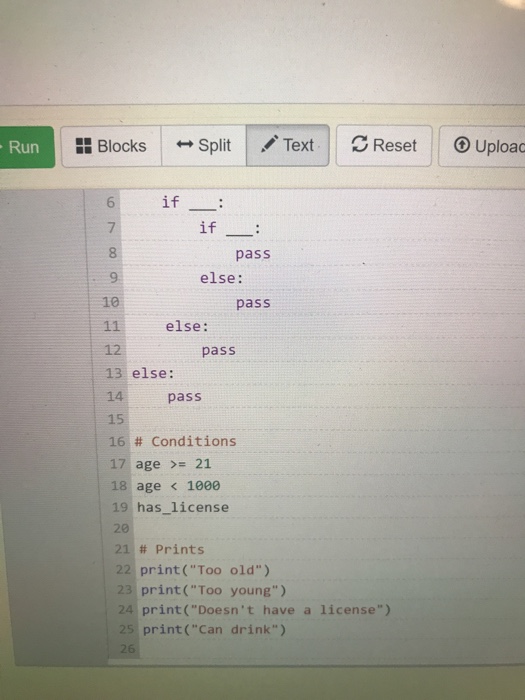Click the pencil icon on Text
This screenshot has height=700, width=525.
[270, 144]
